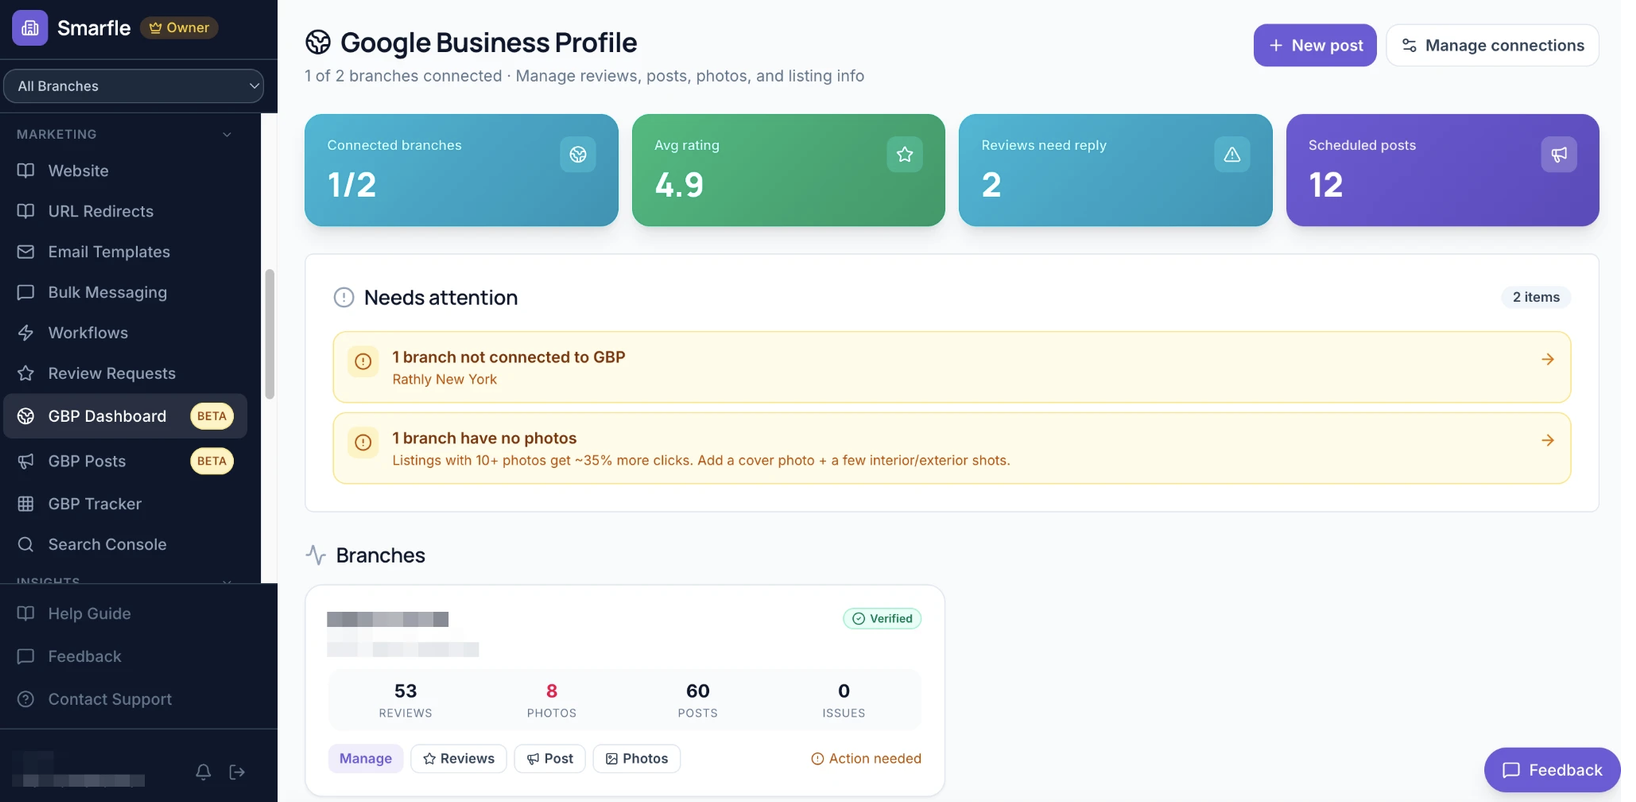Open GBP Posts page
Viewport: 1636px width, 802px height.
point(125,461)
